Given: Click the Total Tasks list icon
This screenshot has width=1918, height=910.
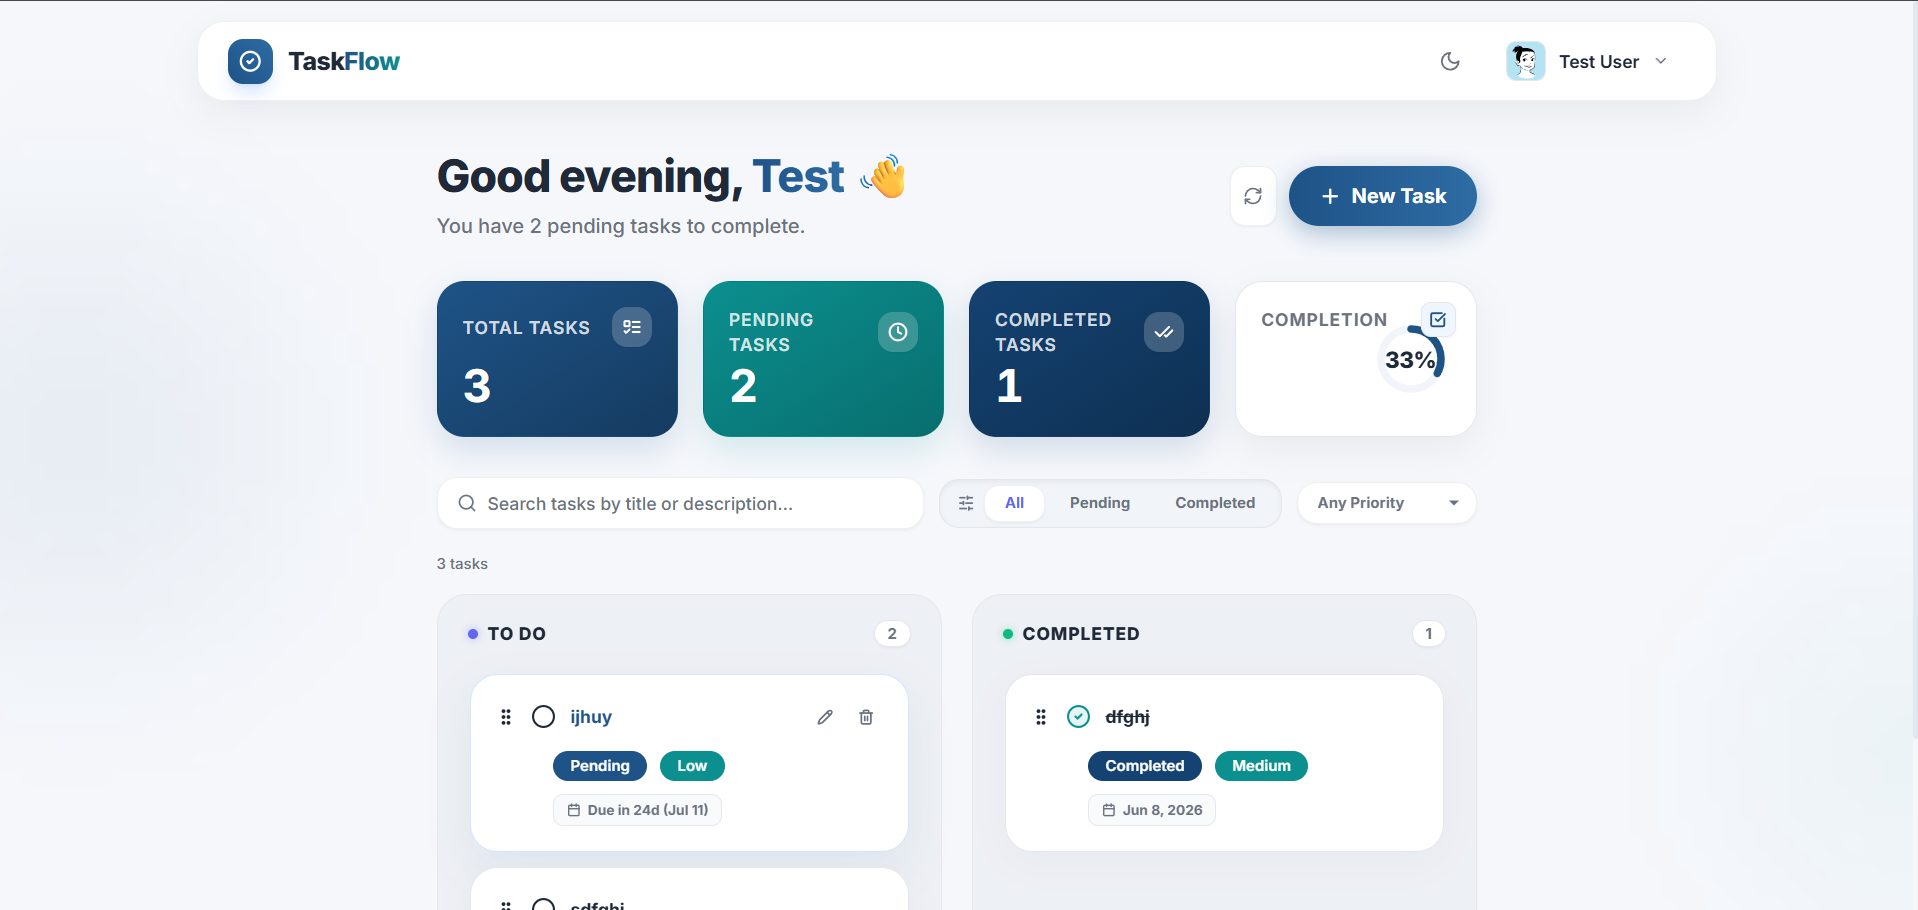Looking at the screenshot, I should tap(632, 327).
